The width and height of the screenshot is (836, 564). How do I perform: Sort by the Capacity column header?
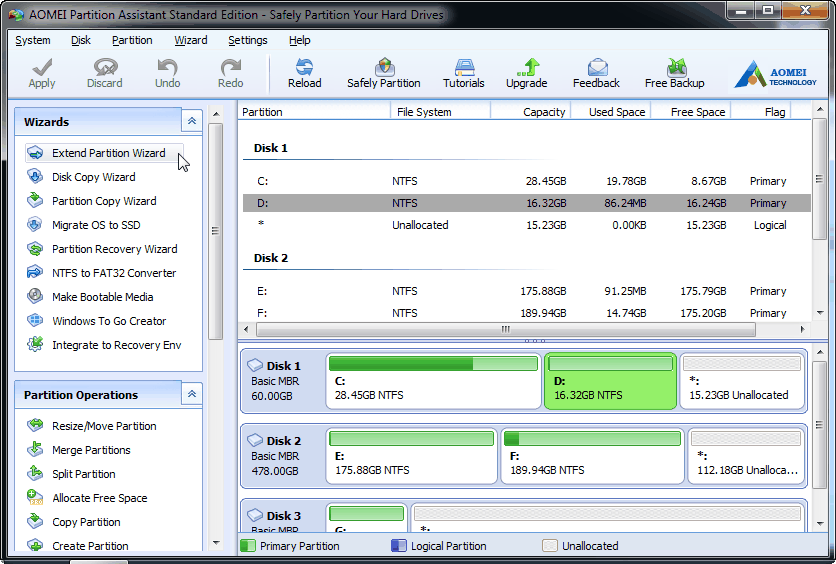pyautogui.click(x=530, y=112)
